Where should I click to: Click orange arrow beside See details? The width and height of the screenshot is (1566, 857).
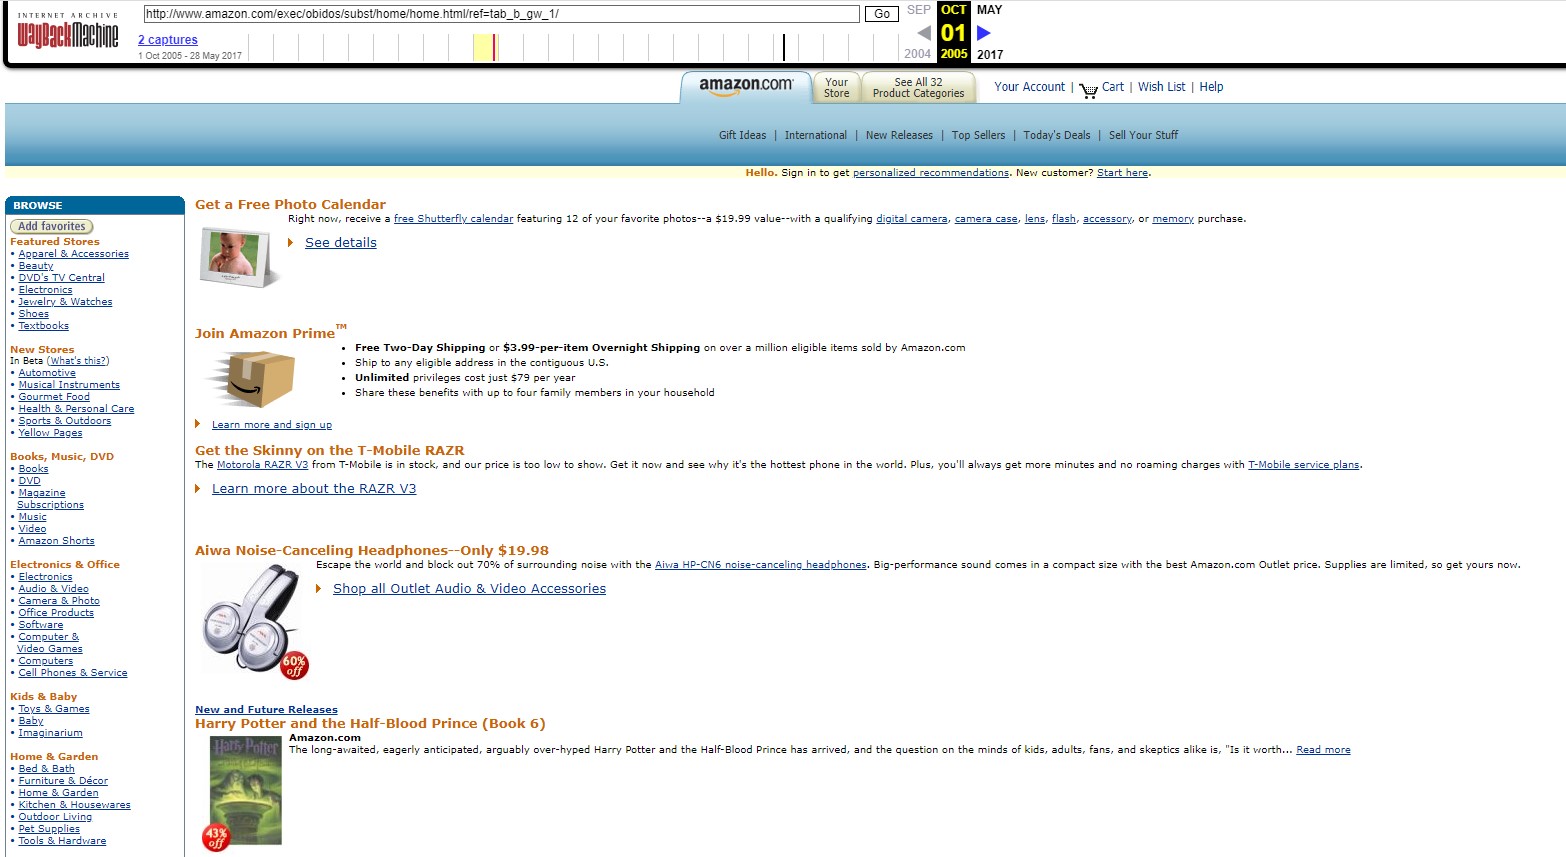coord(290,243)
